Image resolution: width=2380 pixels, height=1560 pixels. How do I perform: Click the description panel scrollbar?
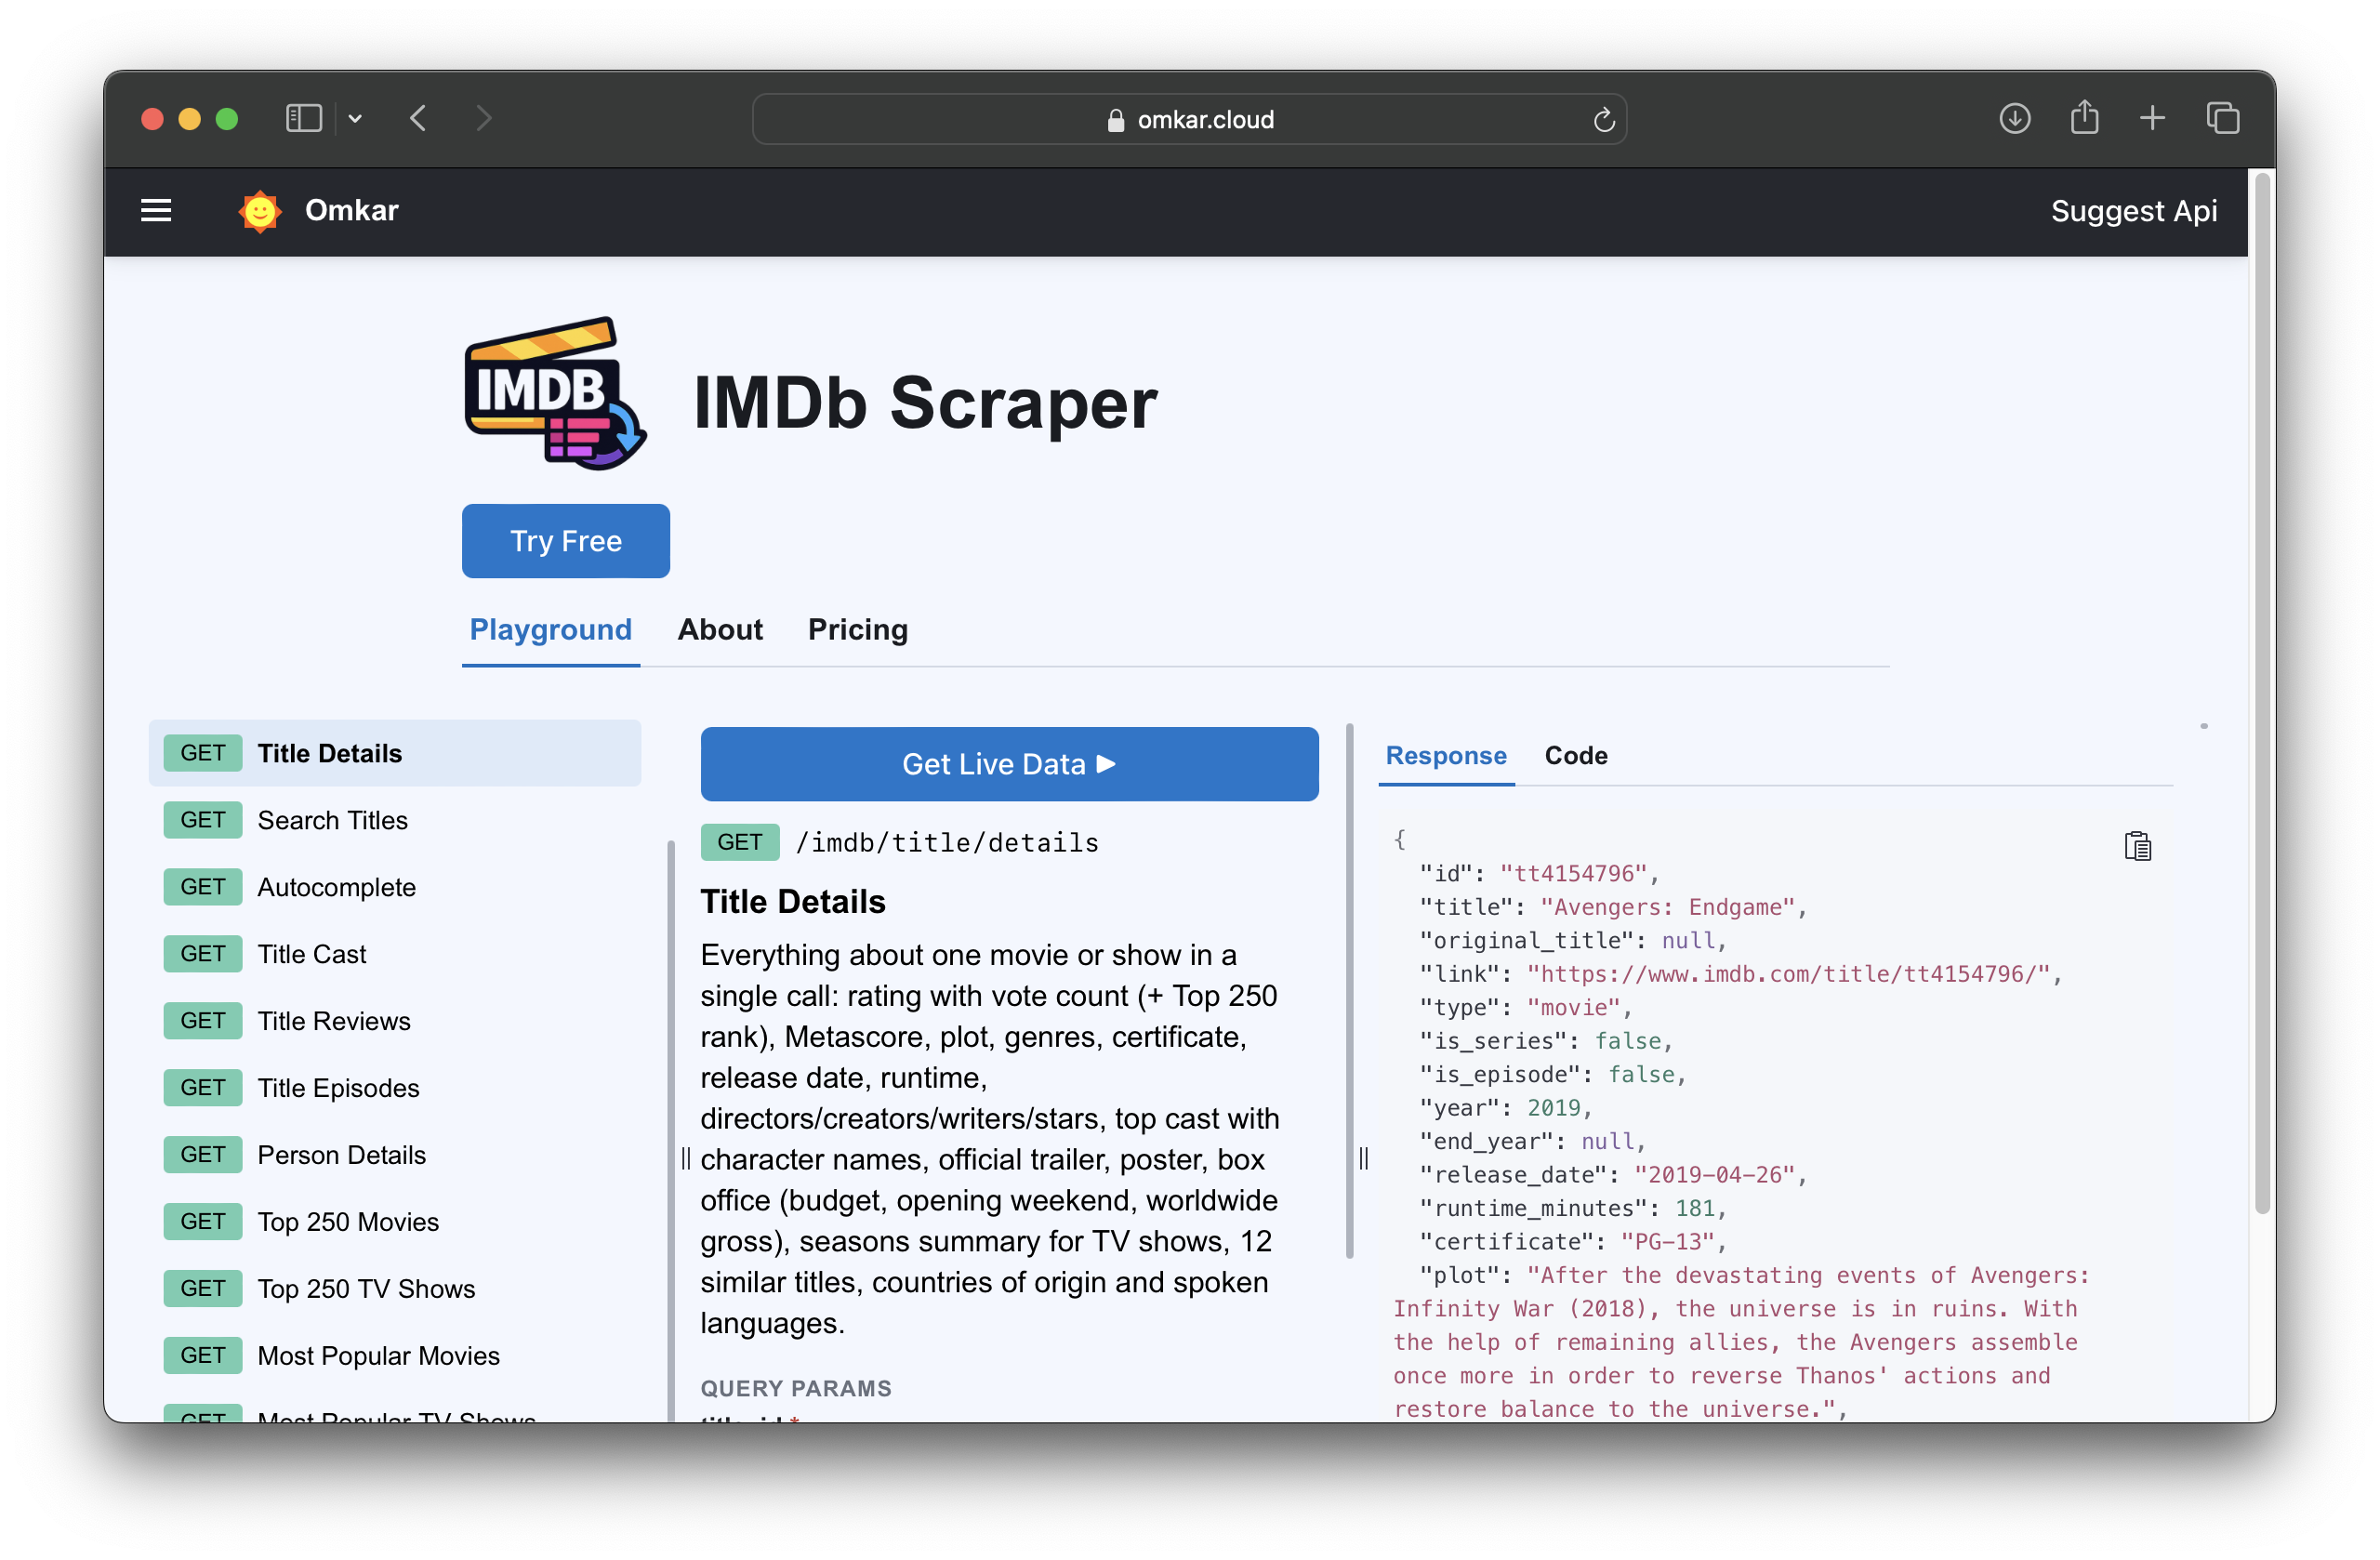tap(1349, 990)
